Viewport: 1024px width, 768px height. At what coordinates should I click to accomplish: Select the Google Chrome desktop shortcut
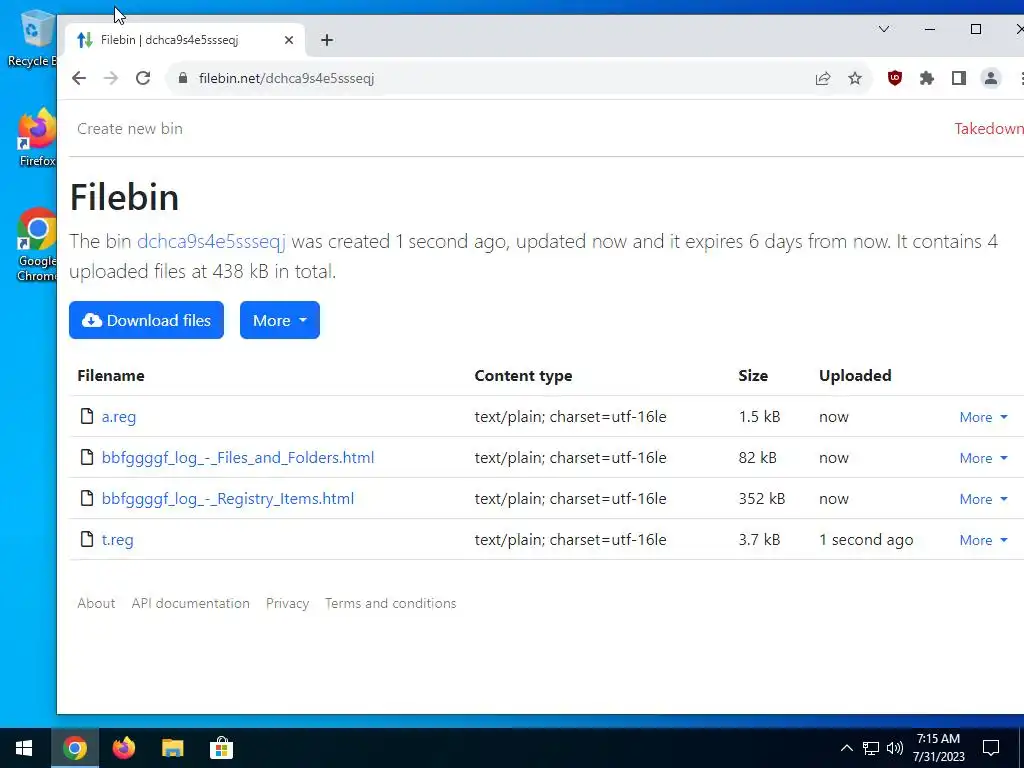(37, 245)
